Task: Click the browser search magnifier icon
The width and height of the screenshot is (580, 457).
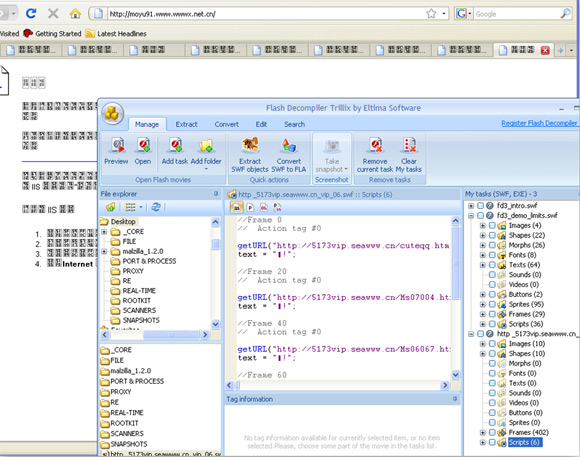Action: coord(565,14)
